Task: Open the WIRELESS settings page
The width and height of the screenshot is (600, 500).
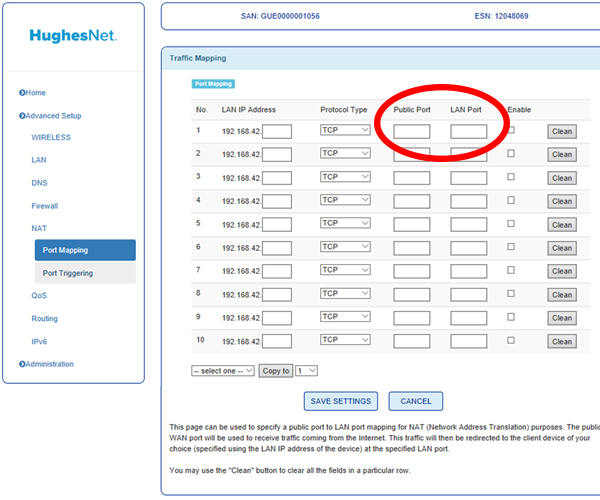Action: [x=51, y=137]
